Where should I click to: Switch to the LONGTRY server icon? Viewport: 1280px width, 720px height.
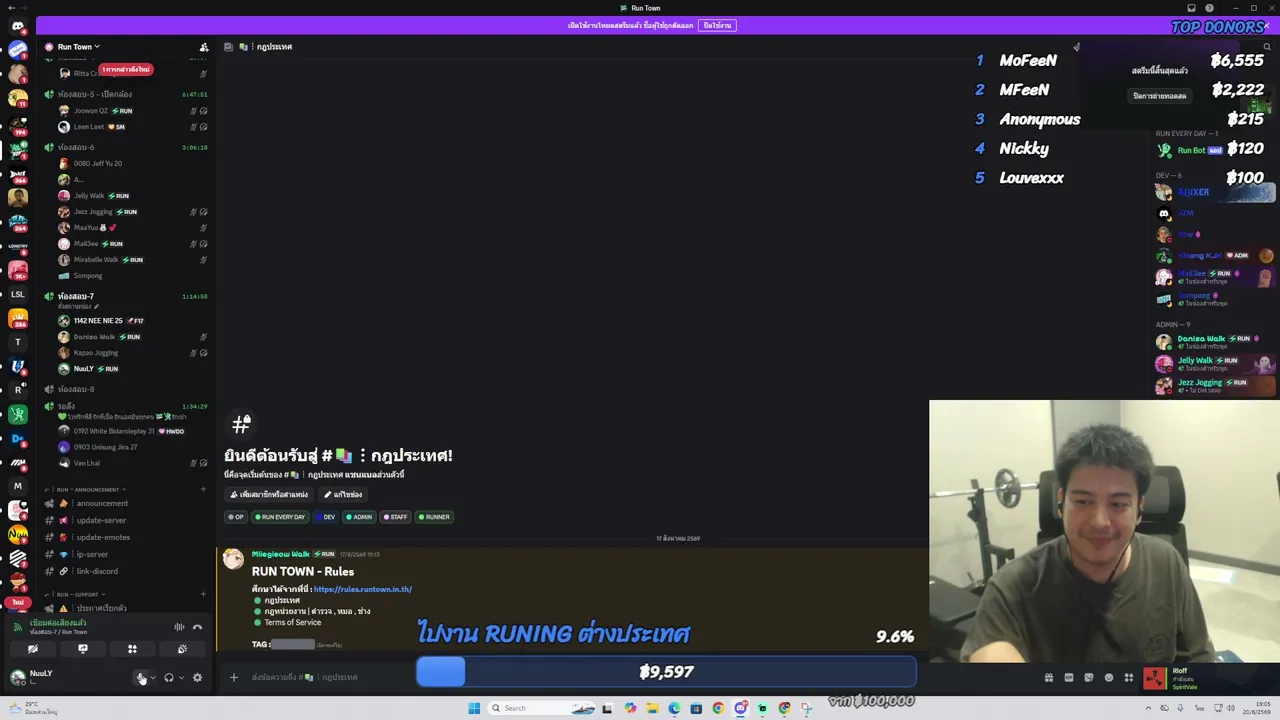[18, 246]
